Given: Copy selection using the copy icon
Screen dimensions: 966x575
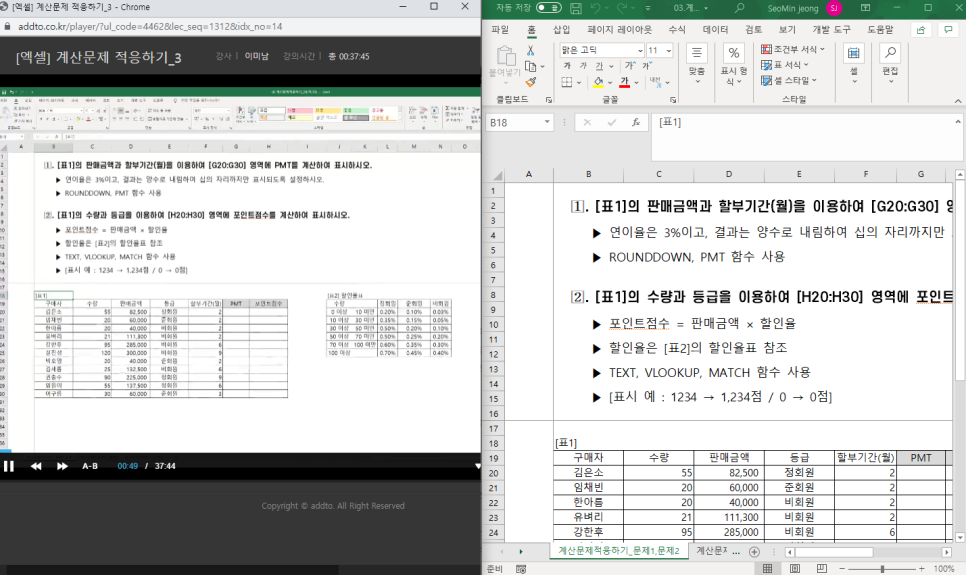Looking at the screenshot, I should (x=530, y=66).
